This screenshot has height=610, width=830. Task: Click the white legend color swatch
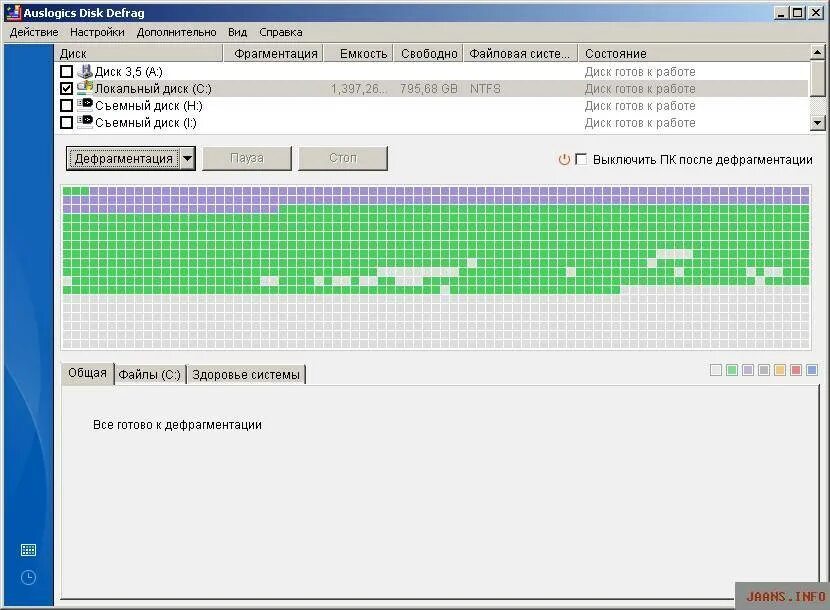pos(716,370)
